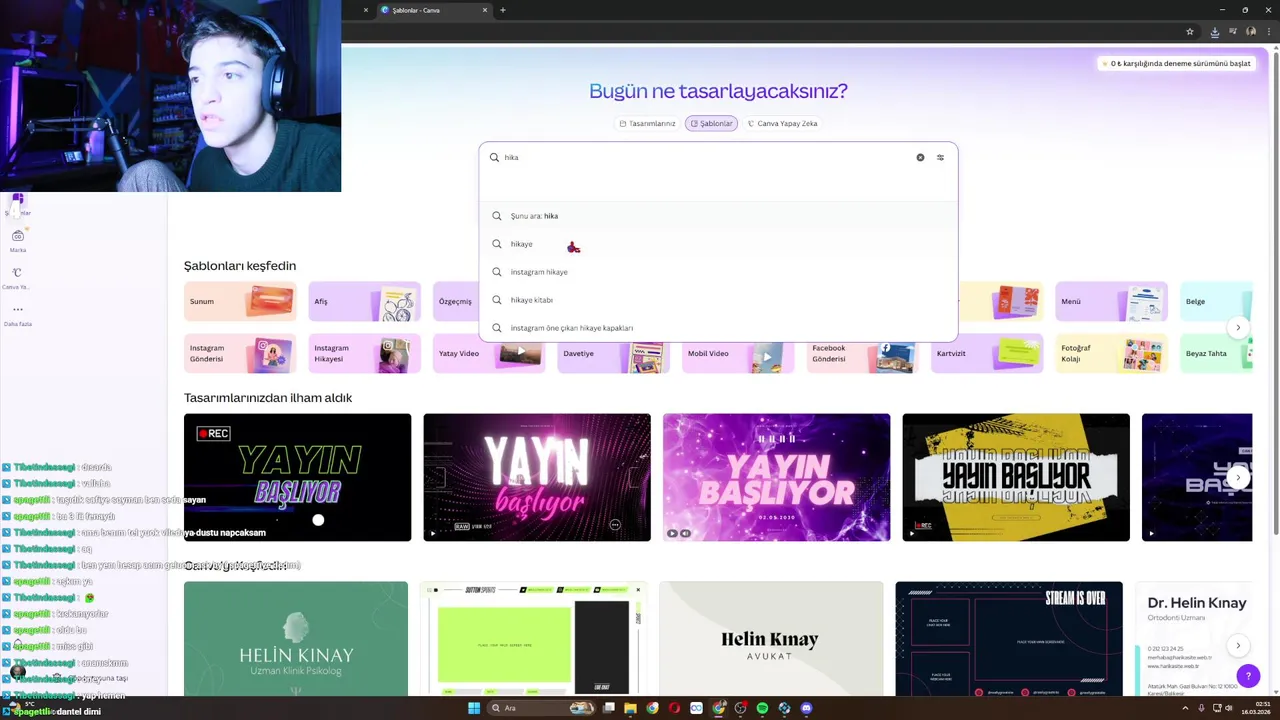Click the 'Şablonları keşfedin' heading
Image resolution: width=1280 pixels, height=720 pixels.
pyautogui.click(x=240, y=266)
